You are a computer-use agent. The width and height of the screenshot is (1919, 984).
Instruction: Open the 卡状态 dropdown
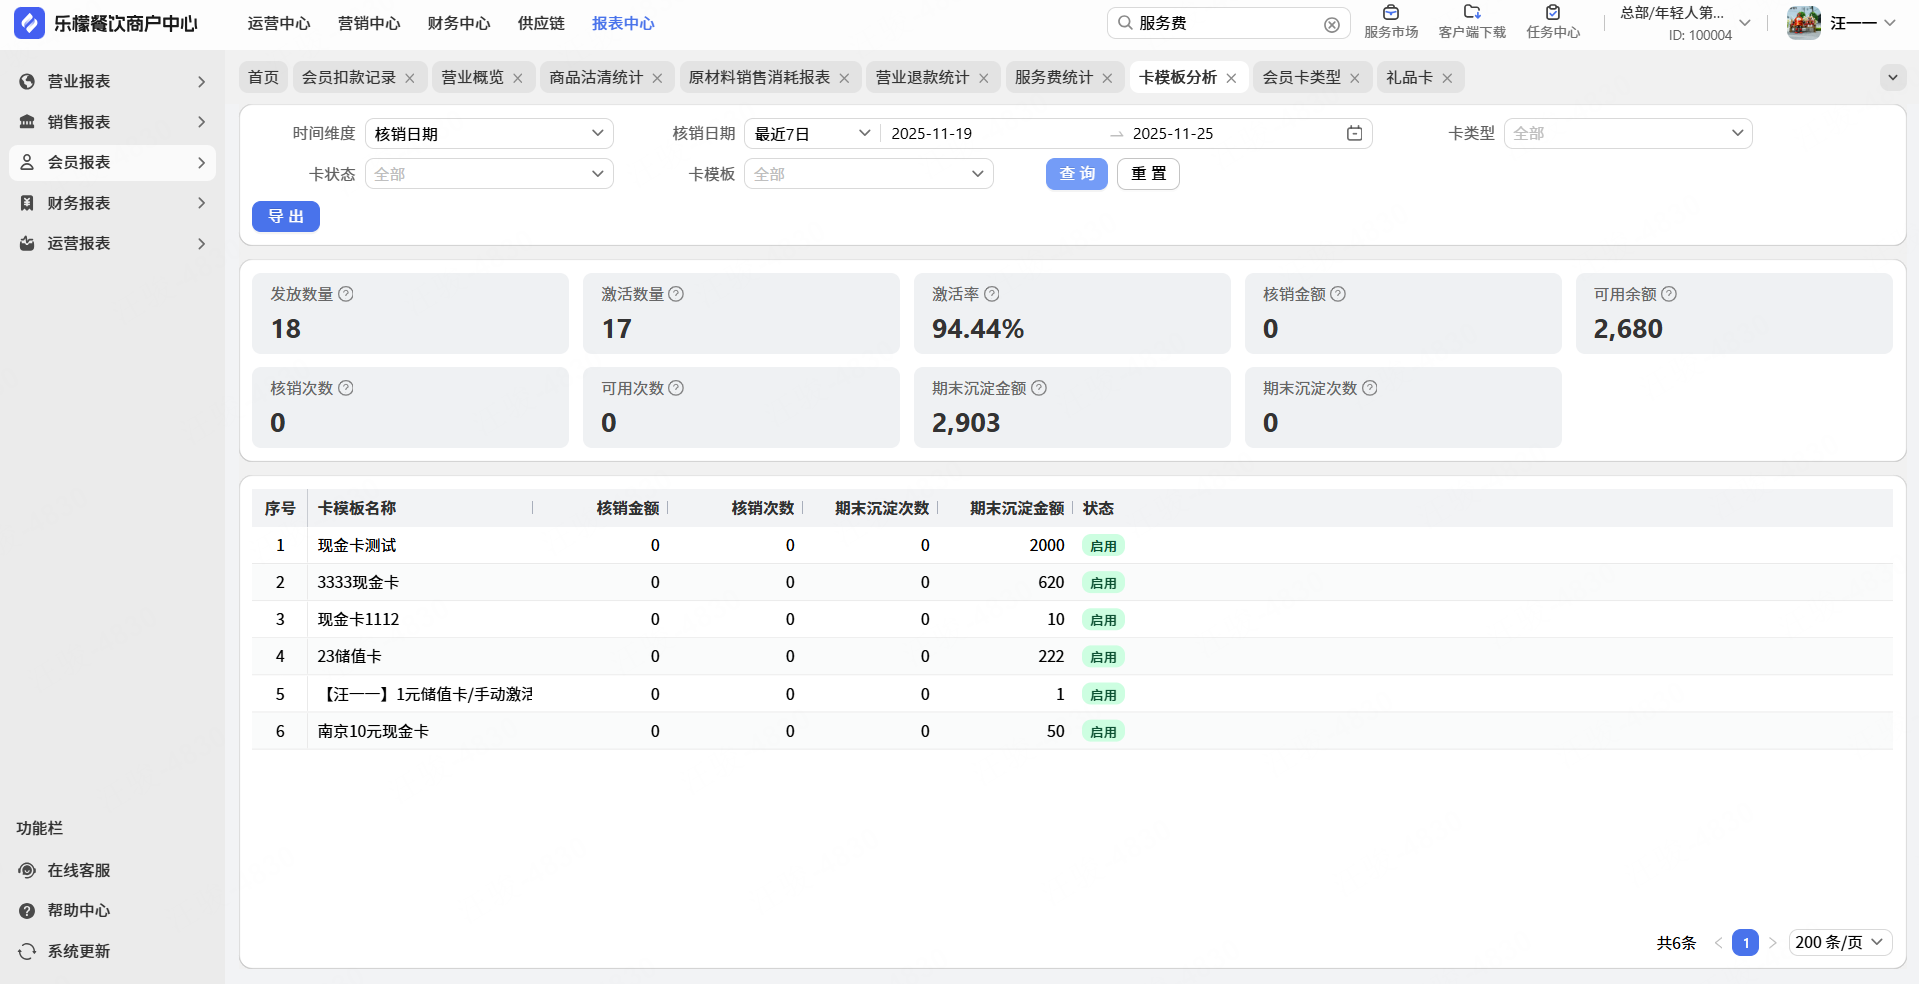click(489, 174)
